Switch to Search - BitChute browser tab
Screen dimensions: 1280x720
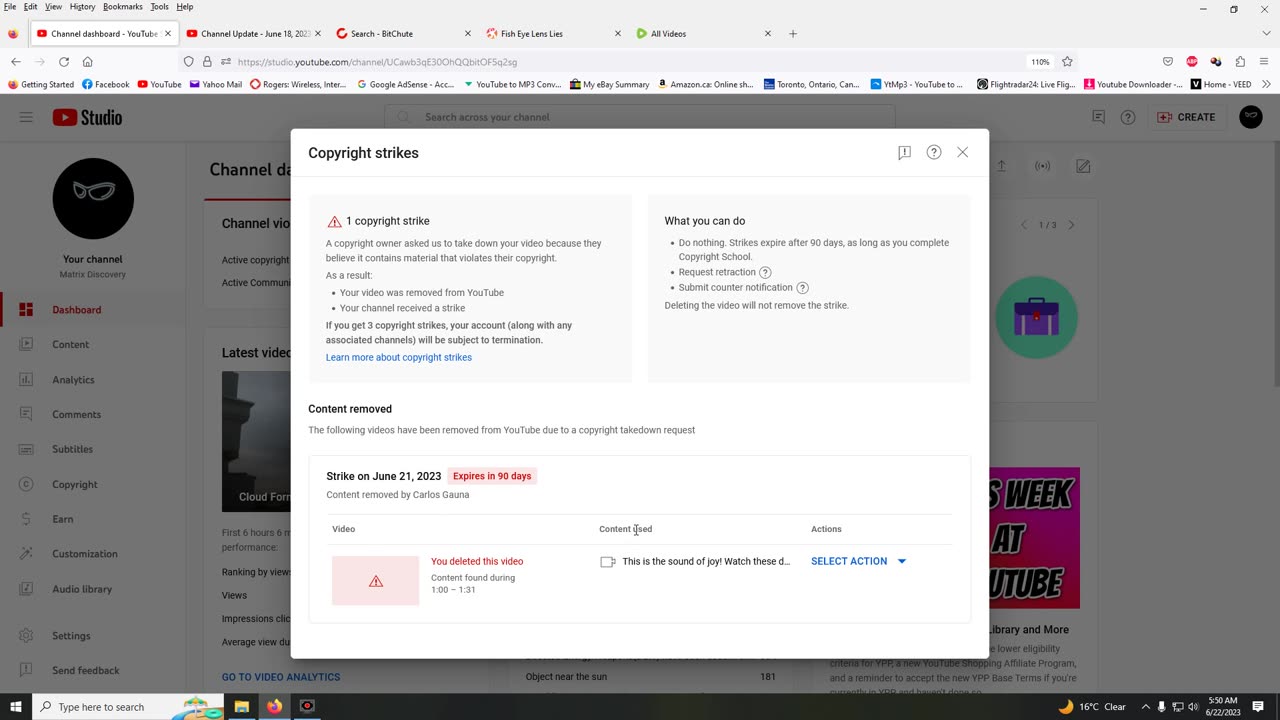click(x=403, y=34)
